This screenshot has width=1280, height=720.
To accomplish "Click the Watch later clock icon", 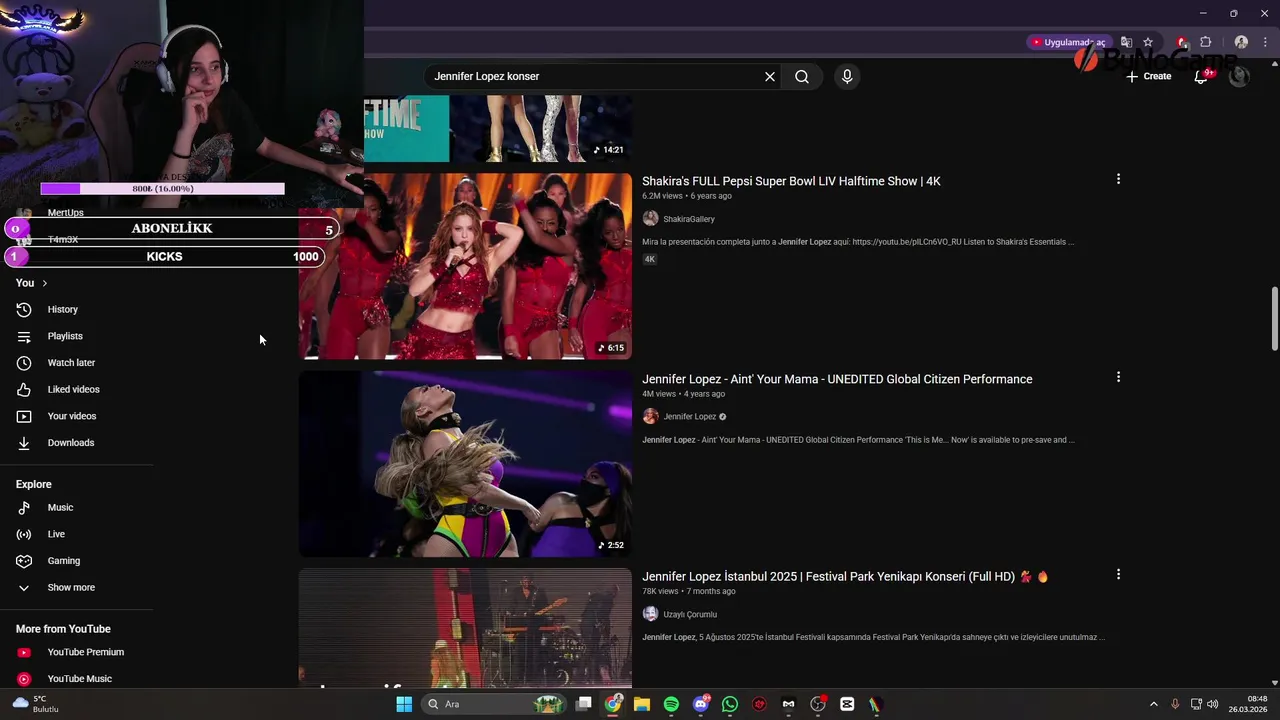I will [24, 363].
